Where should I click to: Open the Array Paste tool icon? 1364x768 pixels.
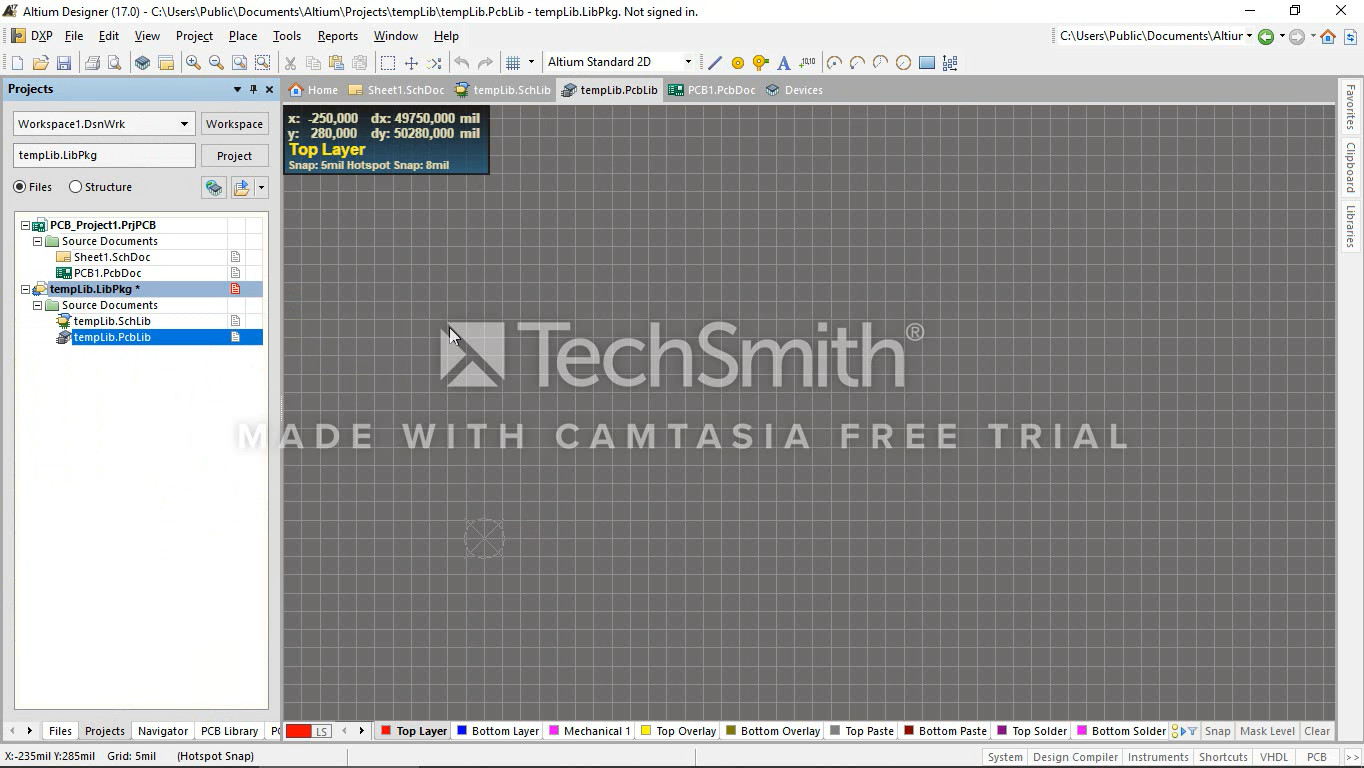pos(950,63)
